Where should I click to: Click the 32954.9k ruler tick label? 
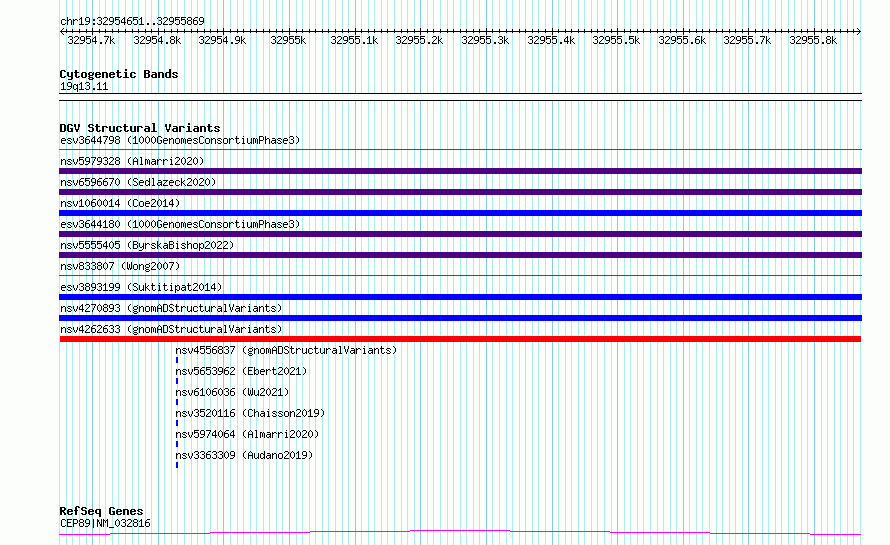(x=222, y=40)
